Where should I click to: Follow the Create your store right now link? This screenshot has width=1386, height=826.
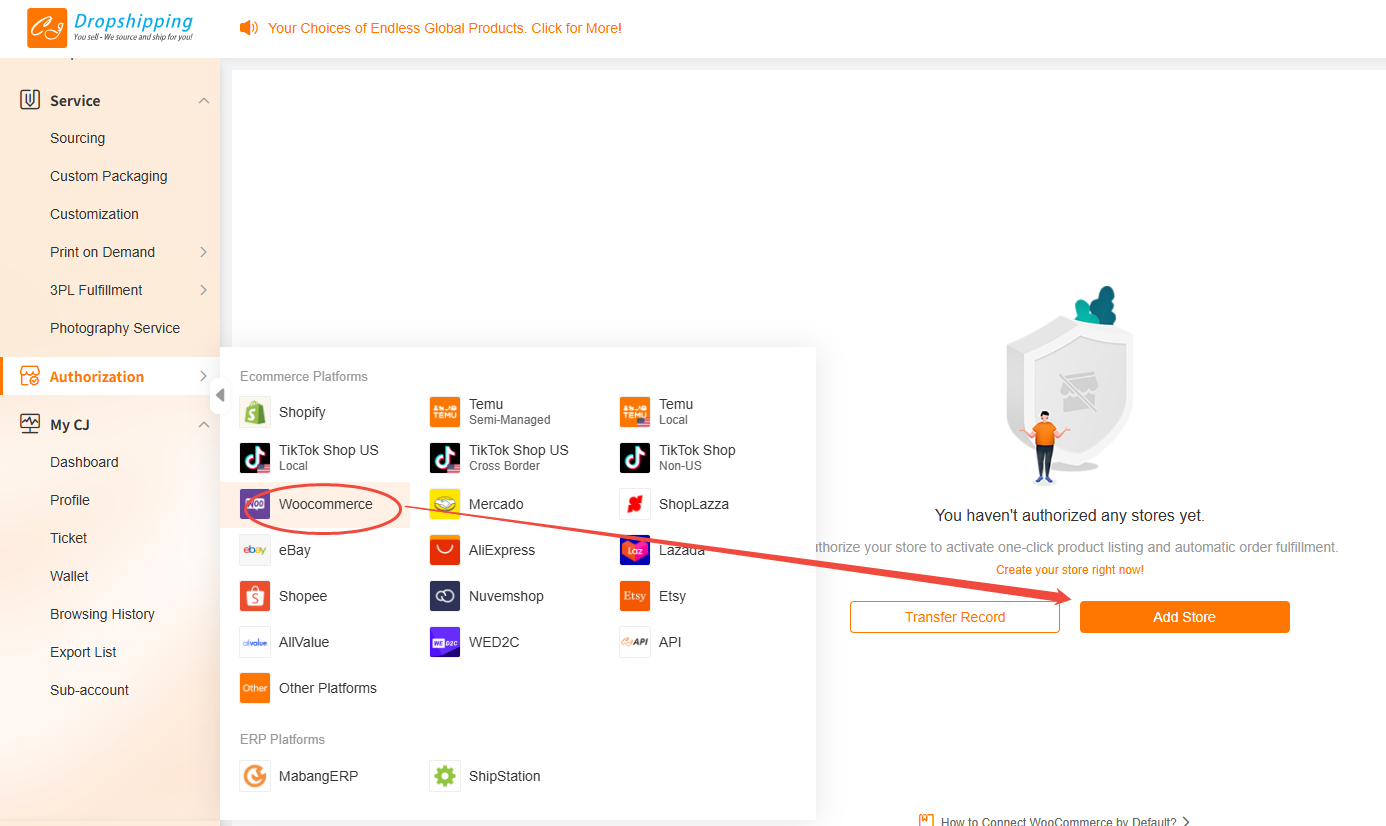tap(1069, 569)
